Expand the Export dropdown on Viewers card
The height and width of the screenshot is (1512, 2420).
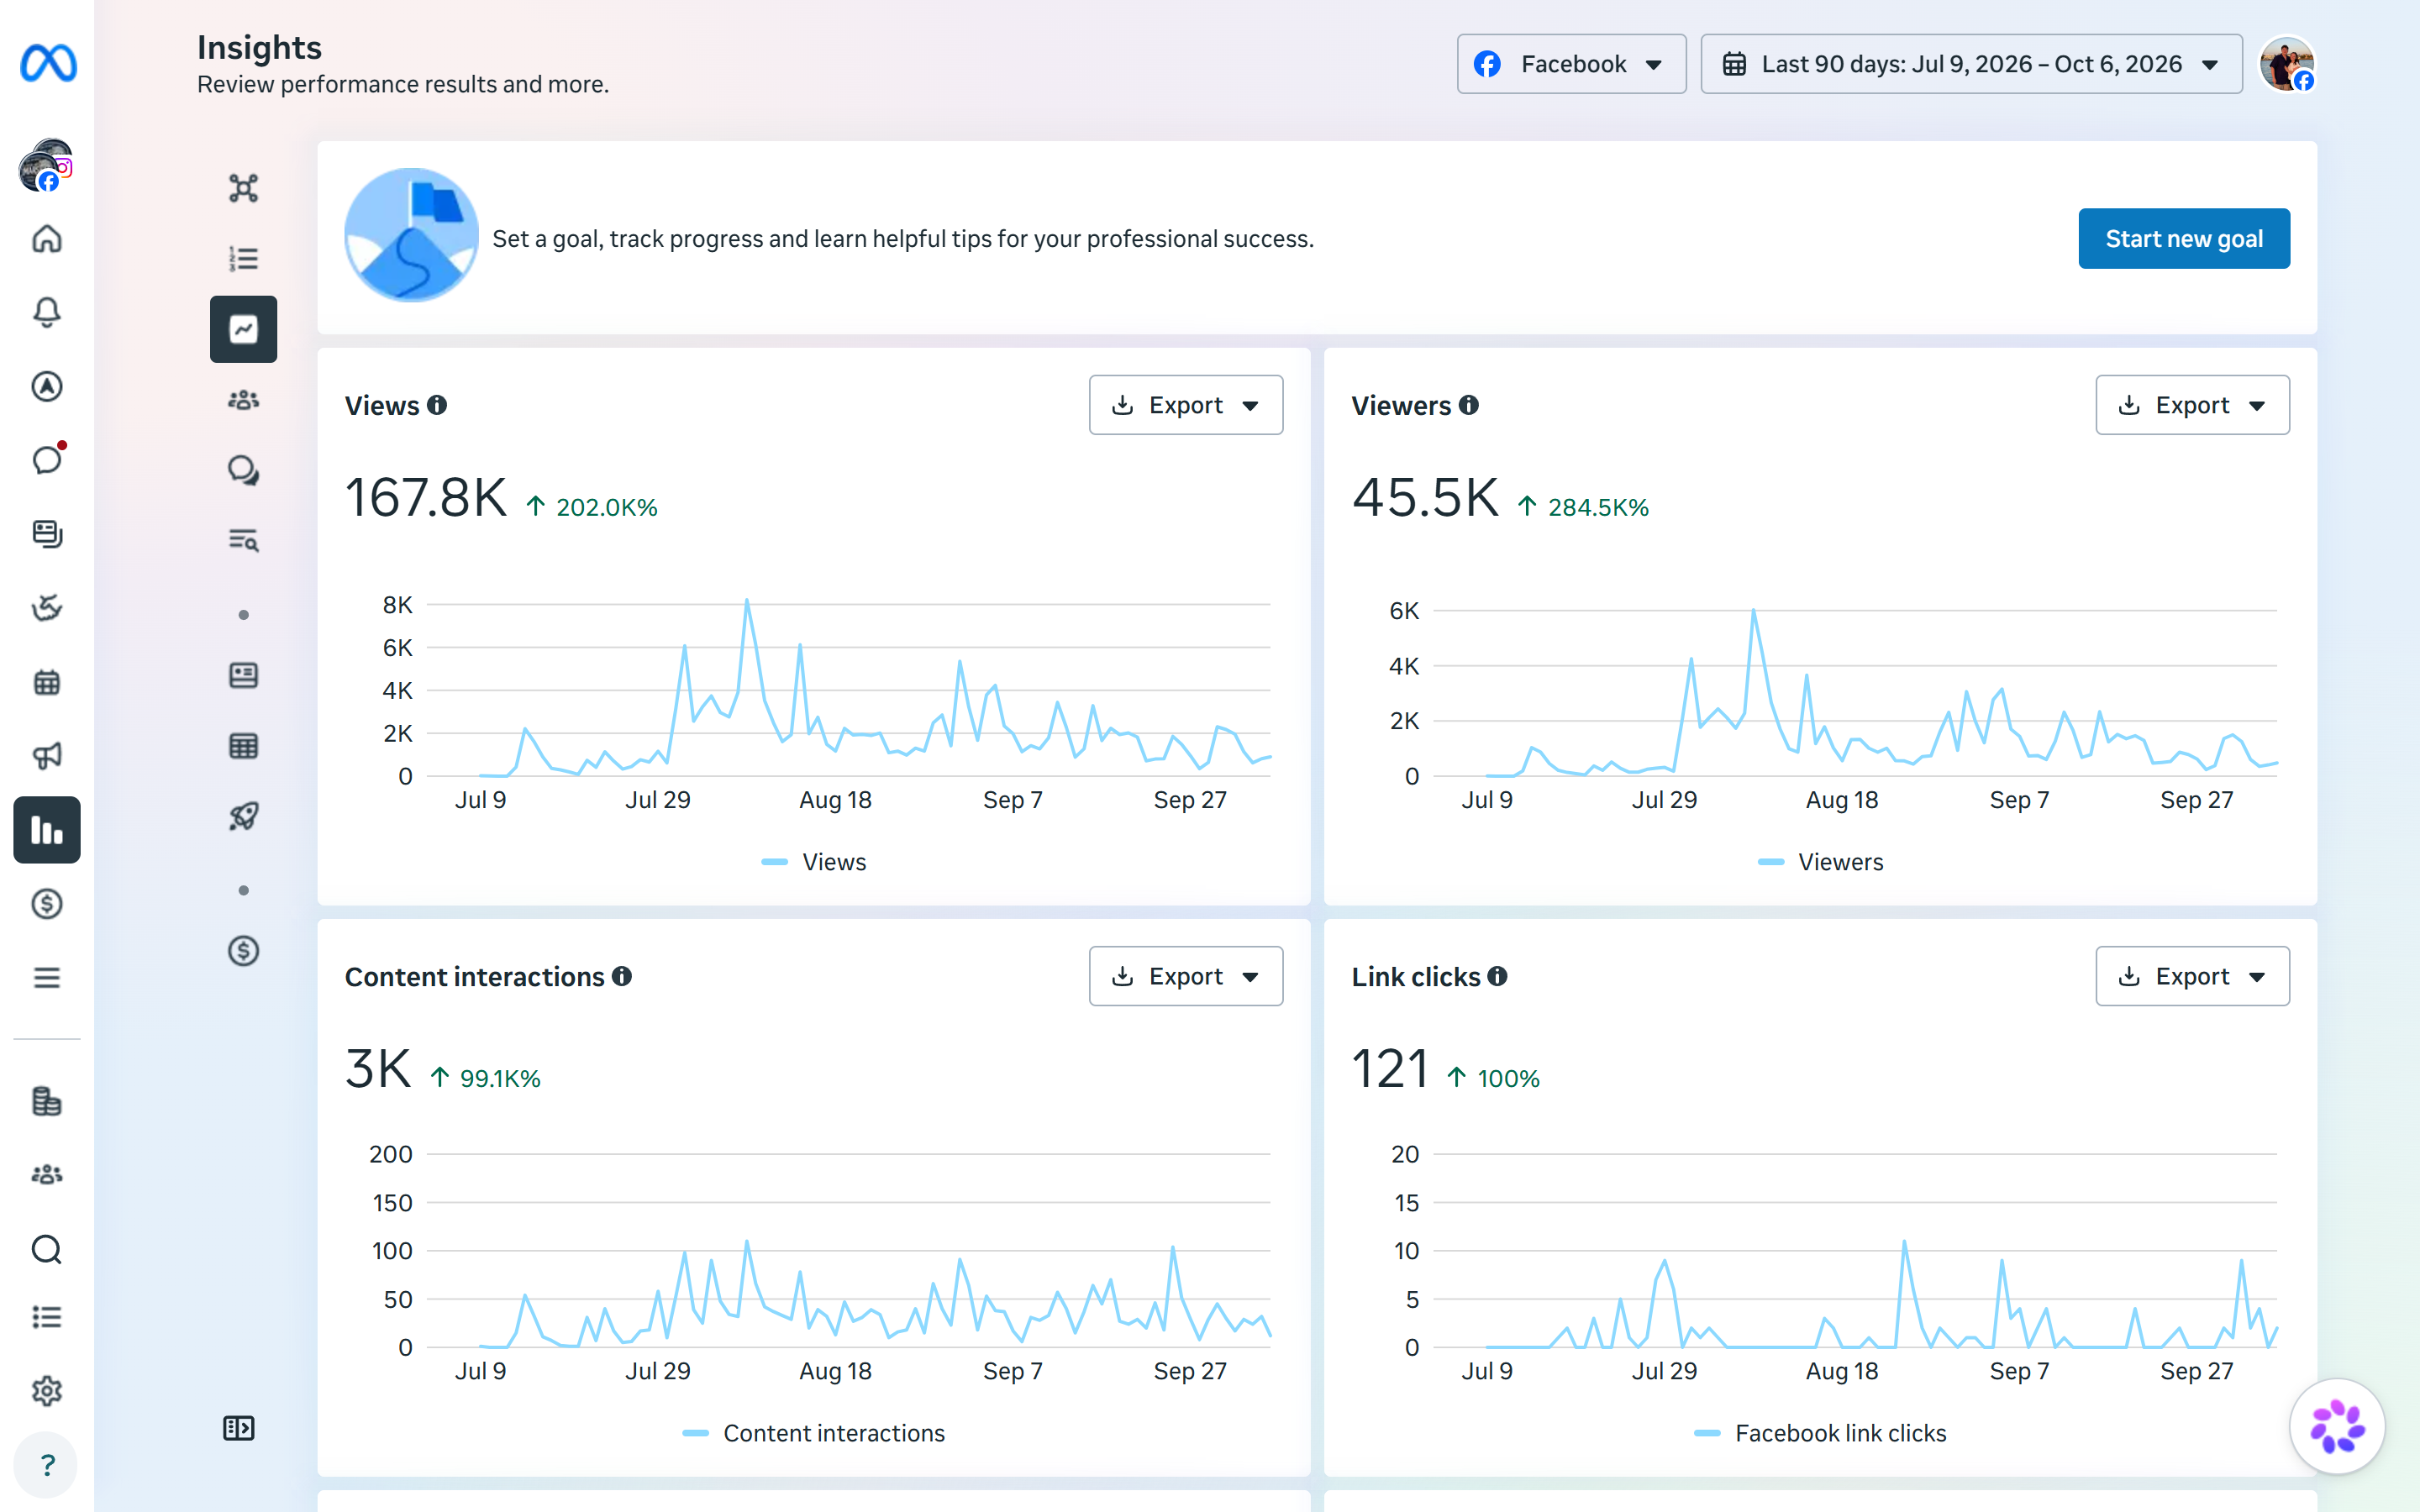2192,405
